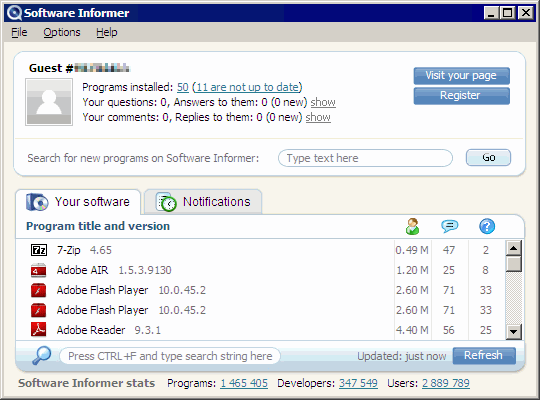
Task: Click the 1.20 M users value for Adobe AIR
Action: (x=412, y=270)
